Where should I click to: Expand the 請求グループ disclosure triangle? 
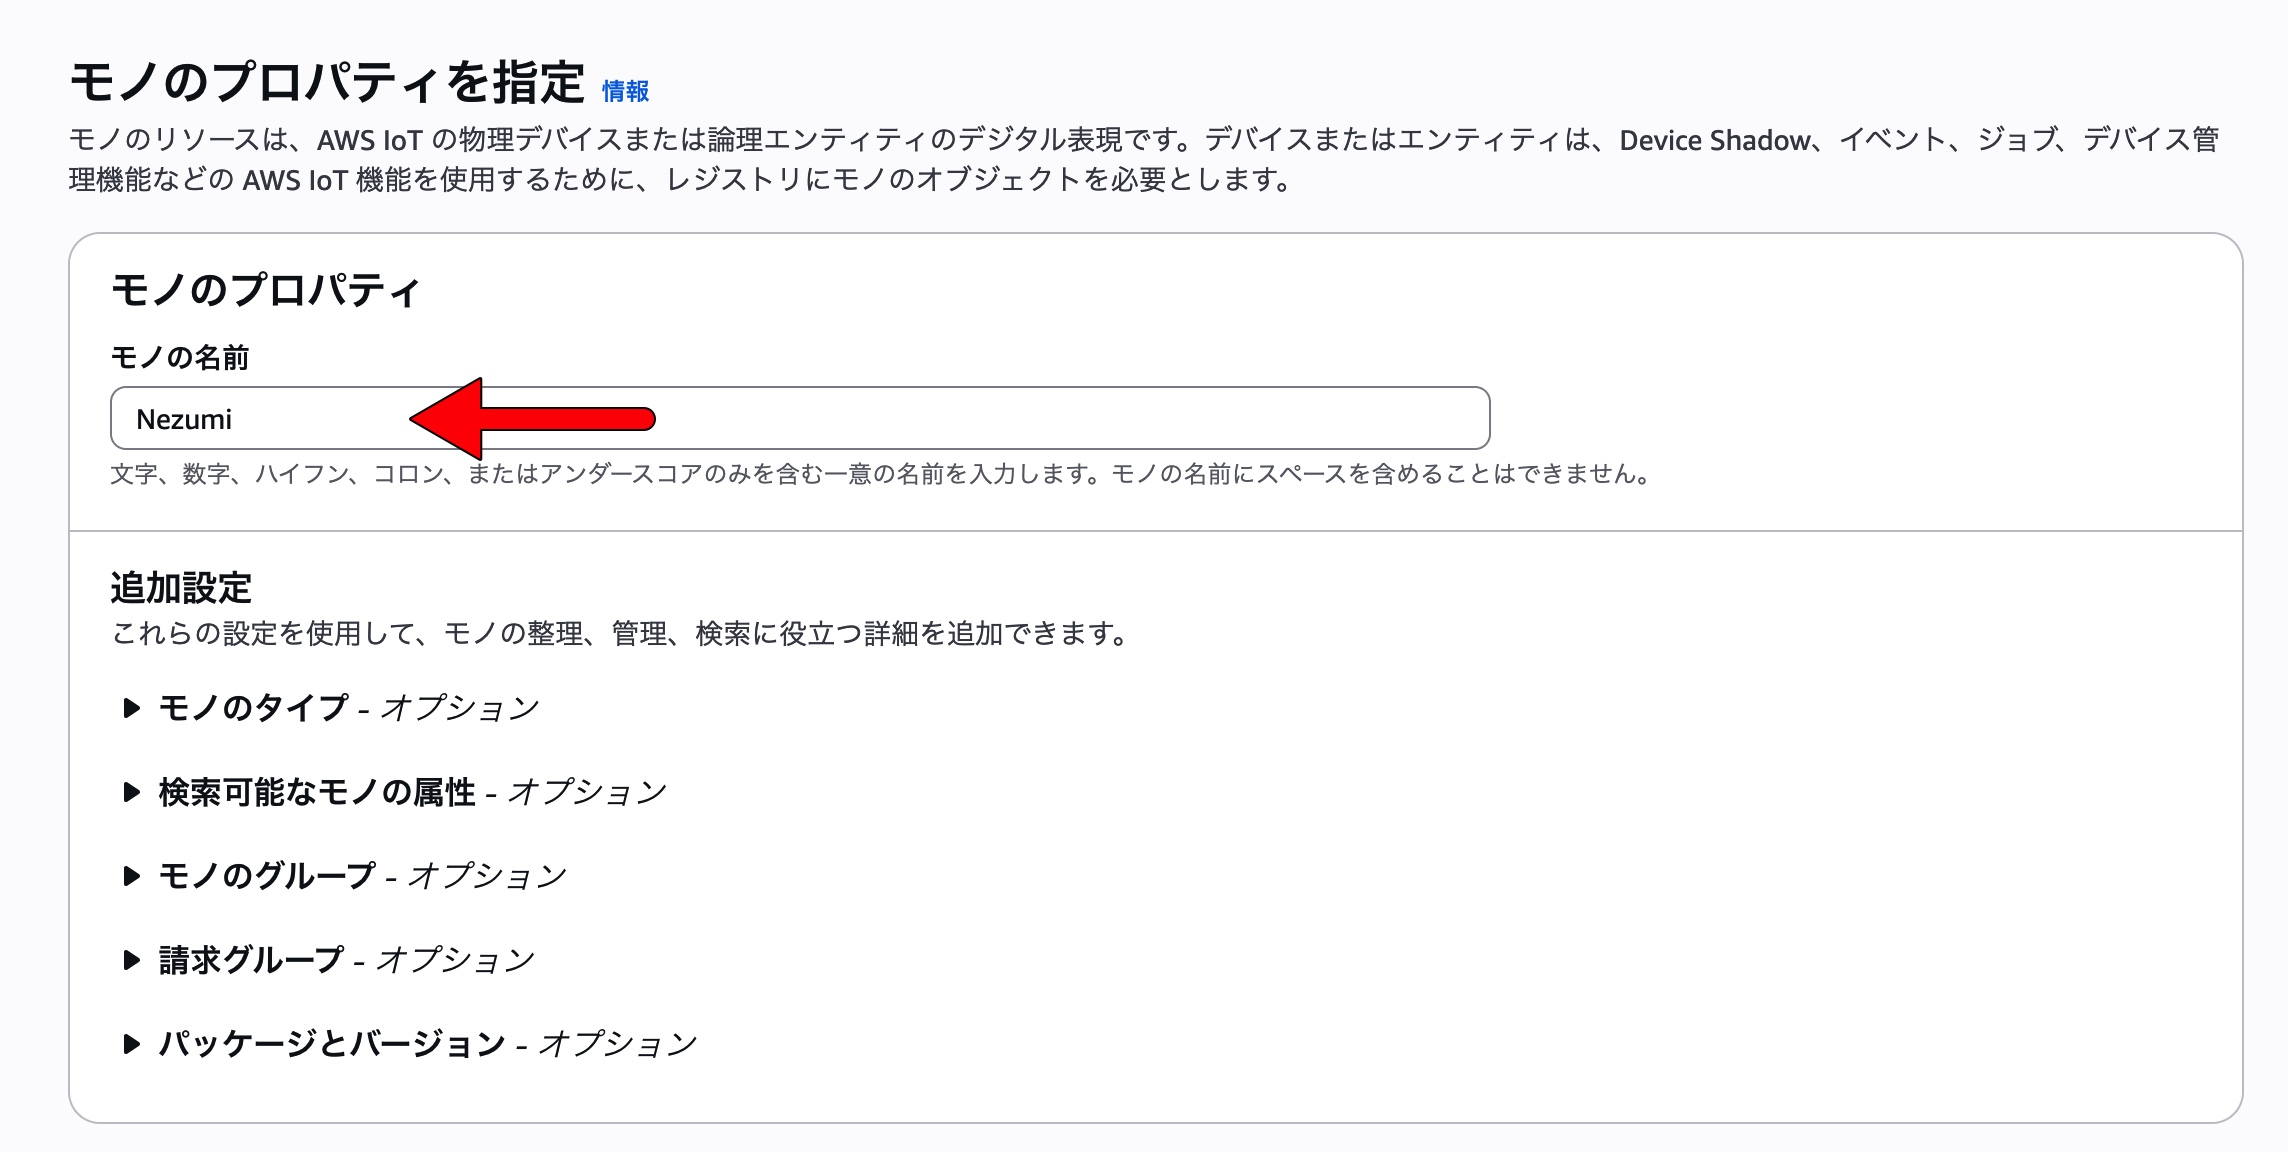click(131, 960)
